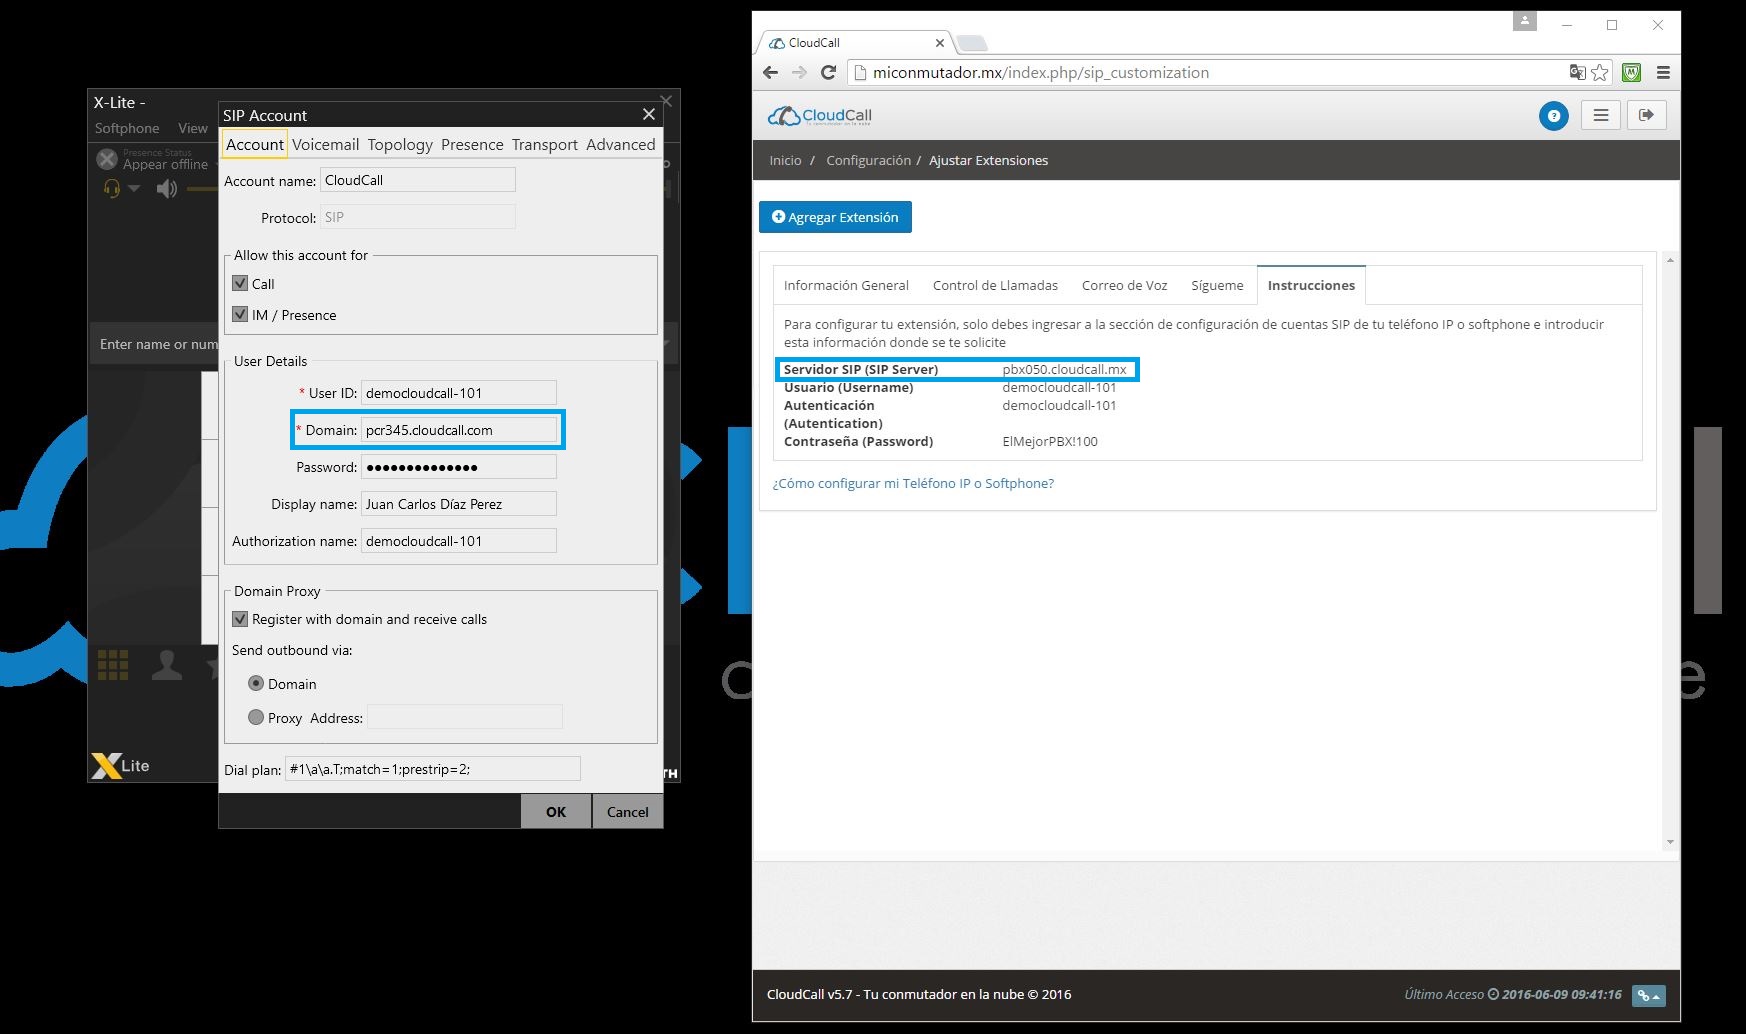1746x1034 pixels.
Task: Open the Correo de Voz tab
Action: point(1124,285)
